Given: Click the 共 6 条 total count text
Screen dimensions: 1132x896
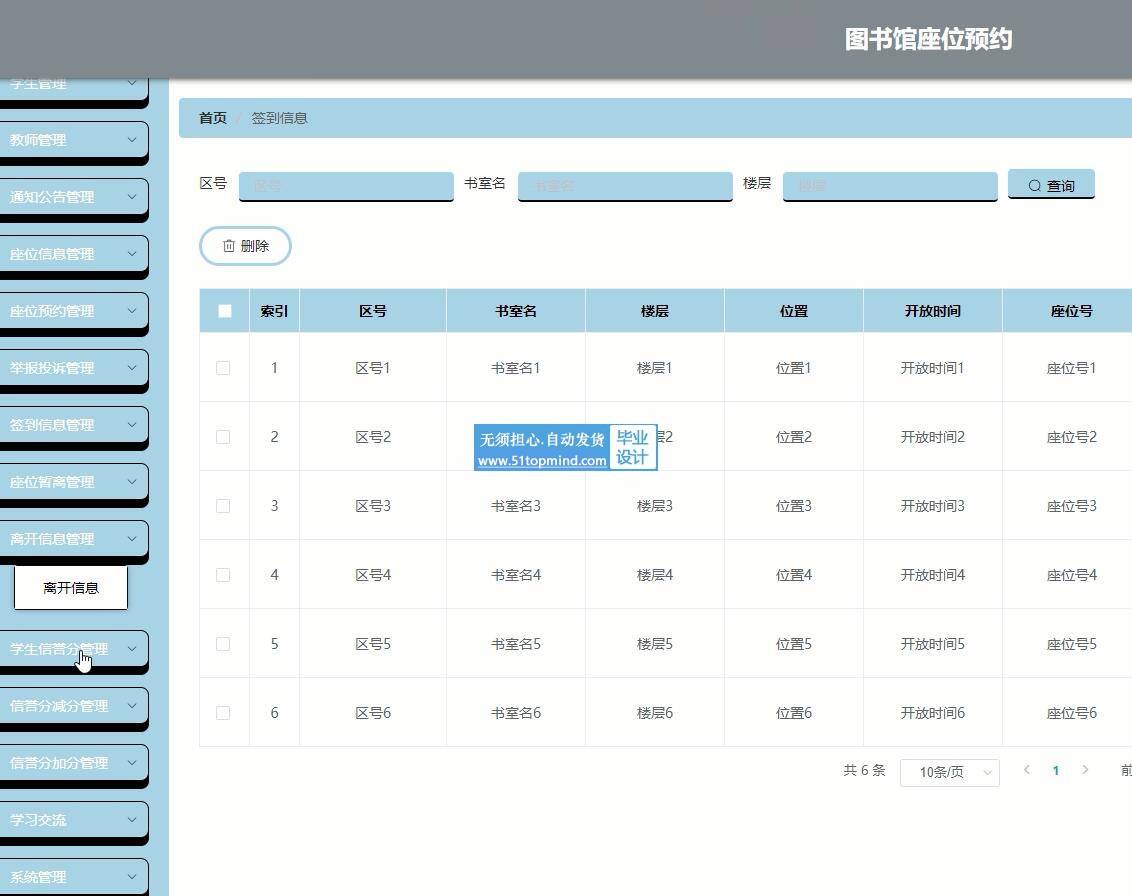Looking at the screenshot, I should 864,770.
